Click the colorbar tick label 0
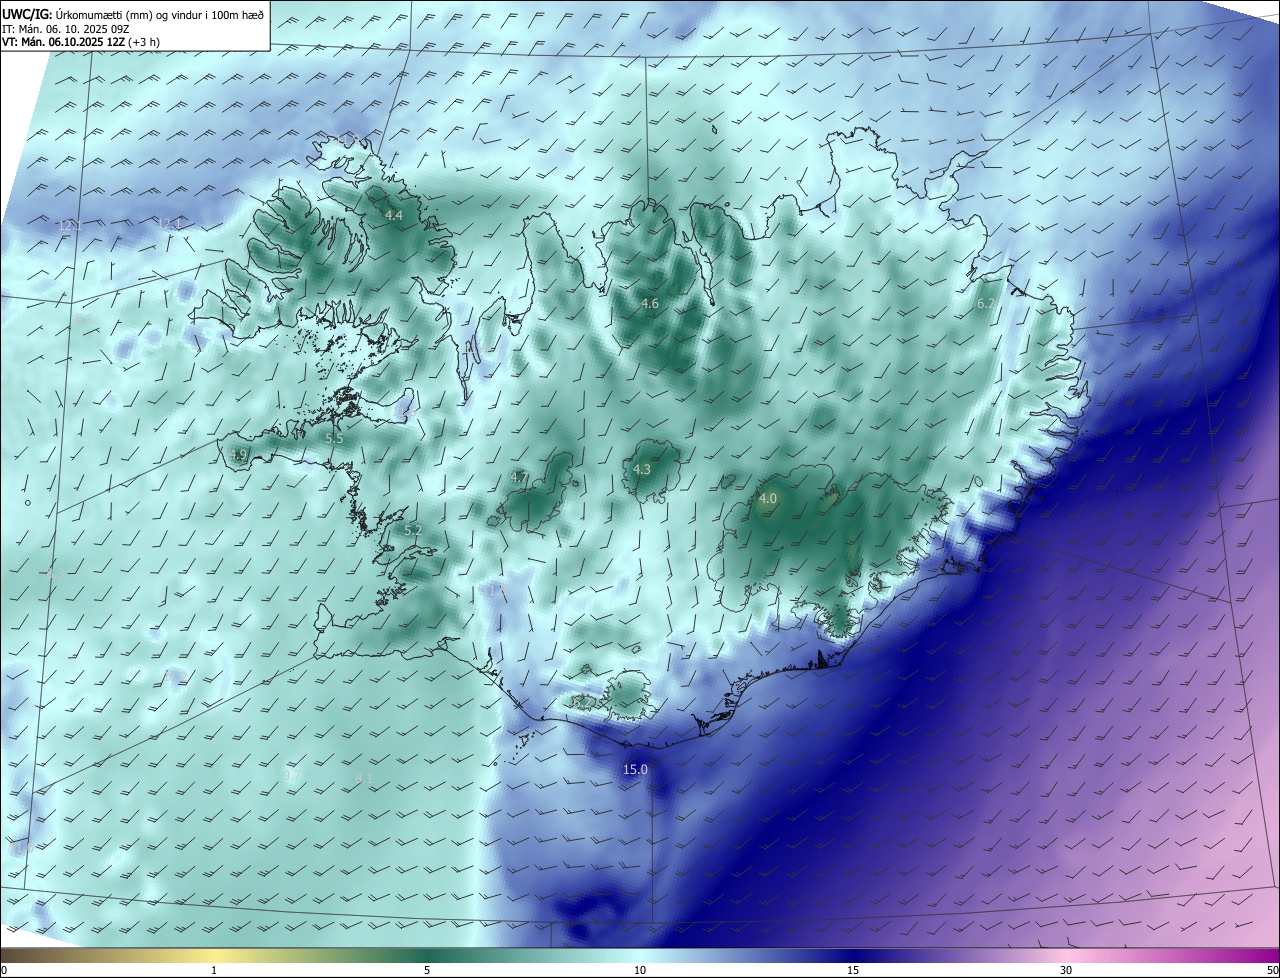This screenshot has width=1280, height=978. coord(4,970)
